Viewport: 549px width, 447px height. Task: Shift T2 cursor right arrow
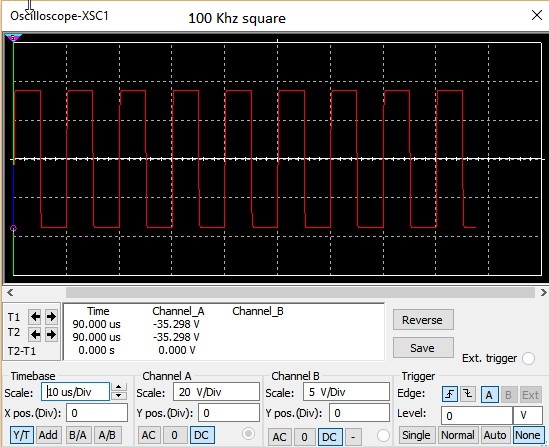(x=51, y=335)
